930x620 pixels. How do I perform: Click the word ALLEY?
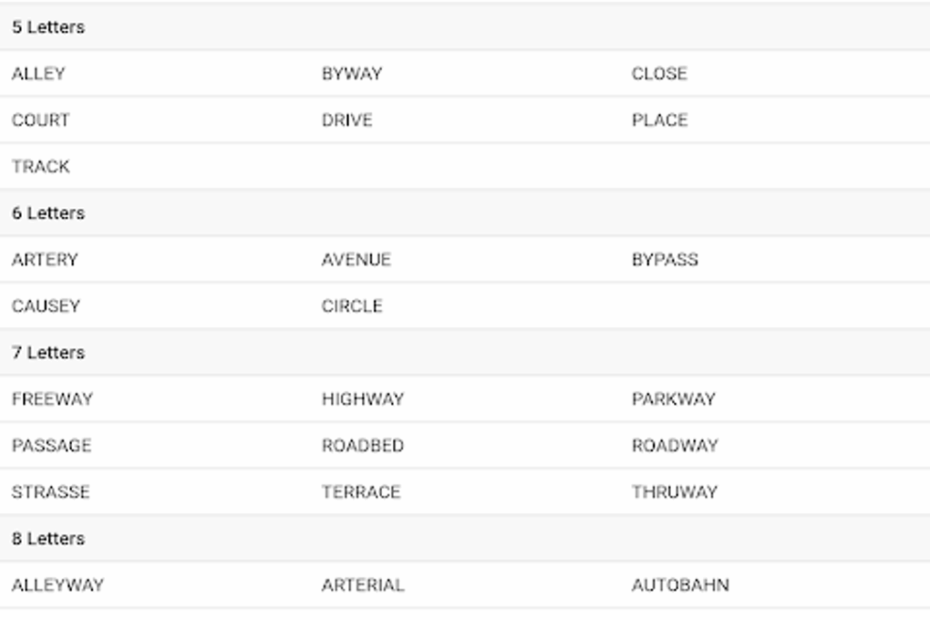click(38, 74)
